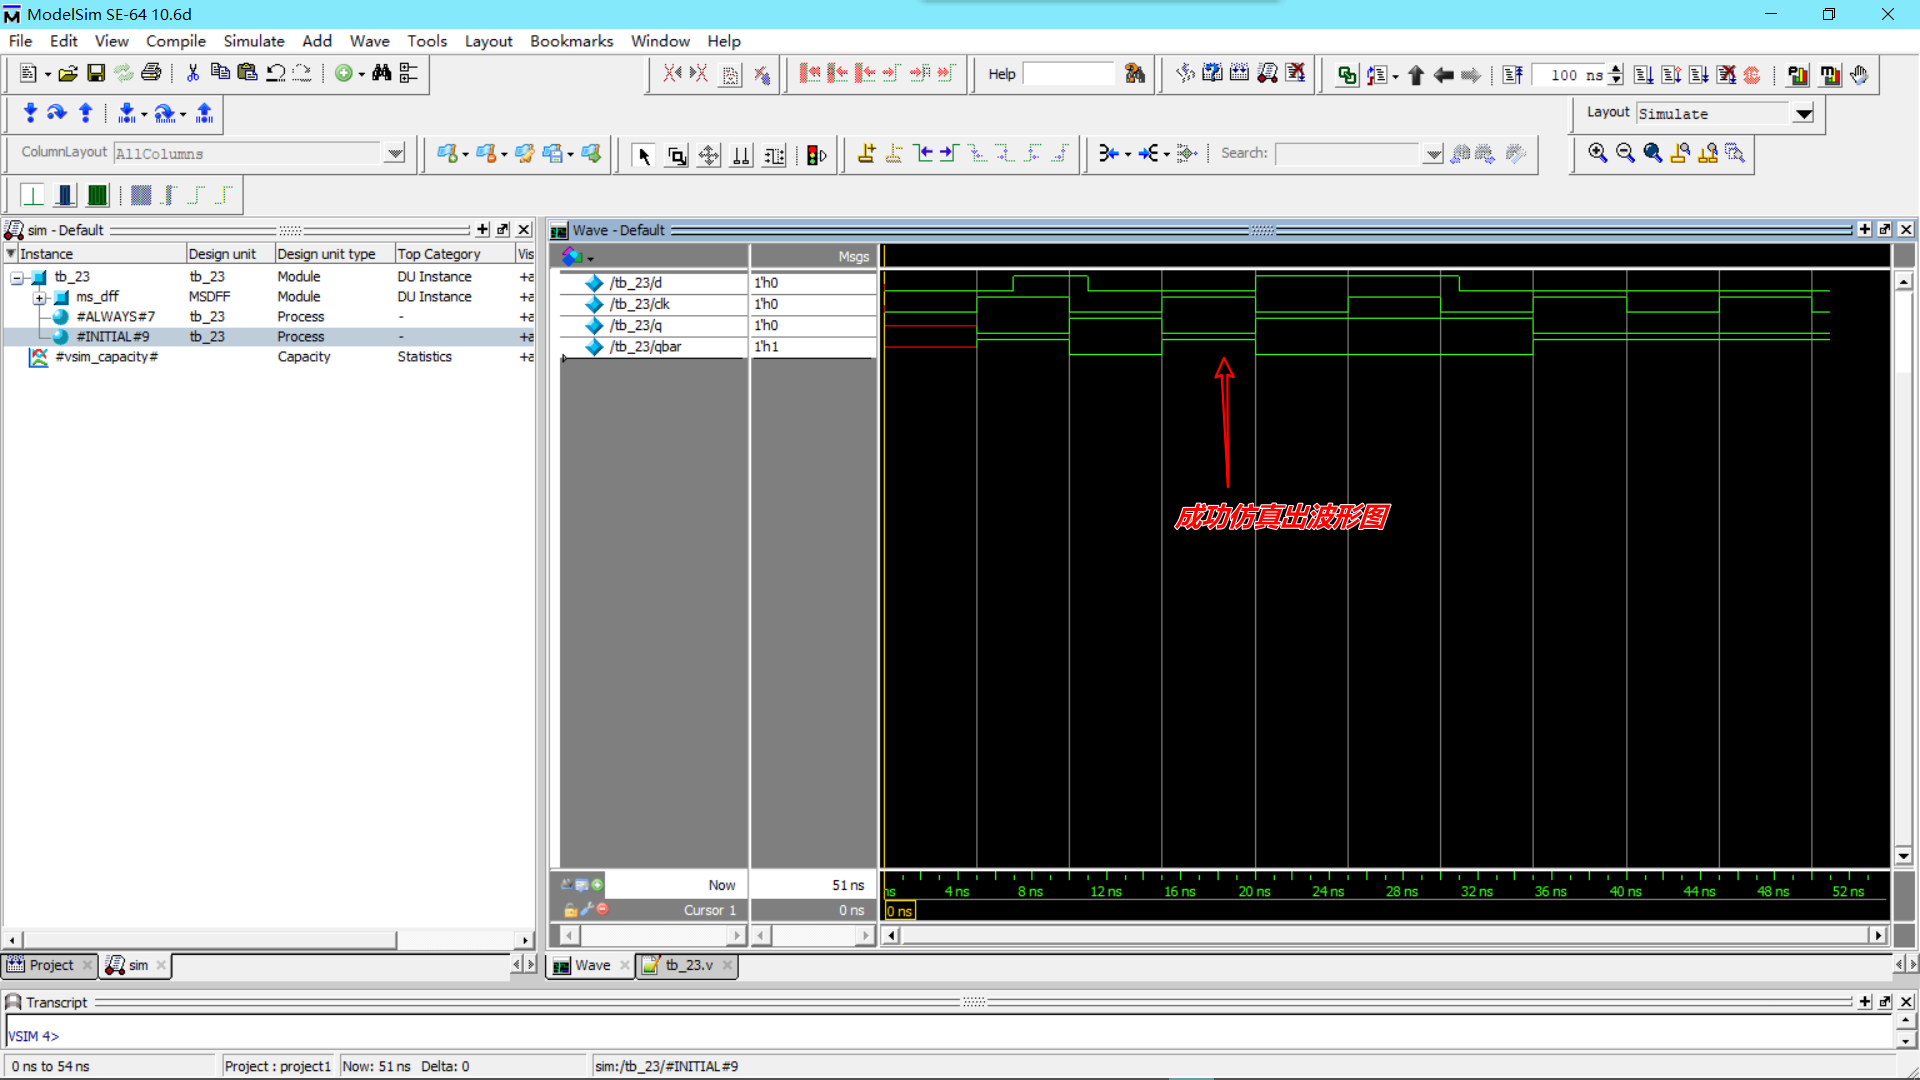
Task: Click the Zoom In magnifier icon
Action: (1597, 153)
